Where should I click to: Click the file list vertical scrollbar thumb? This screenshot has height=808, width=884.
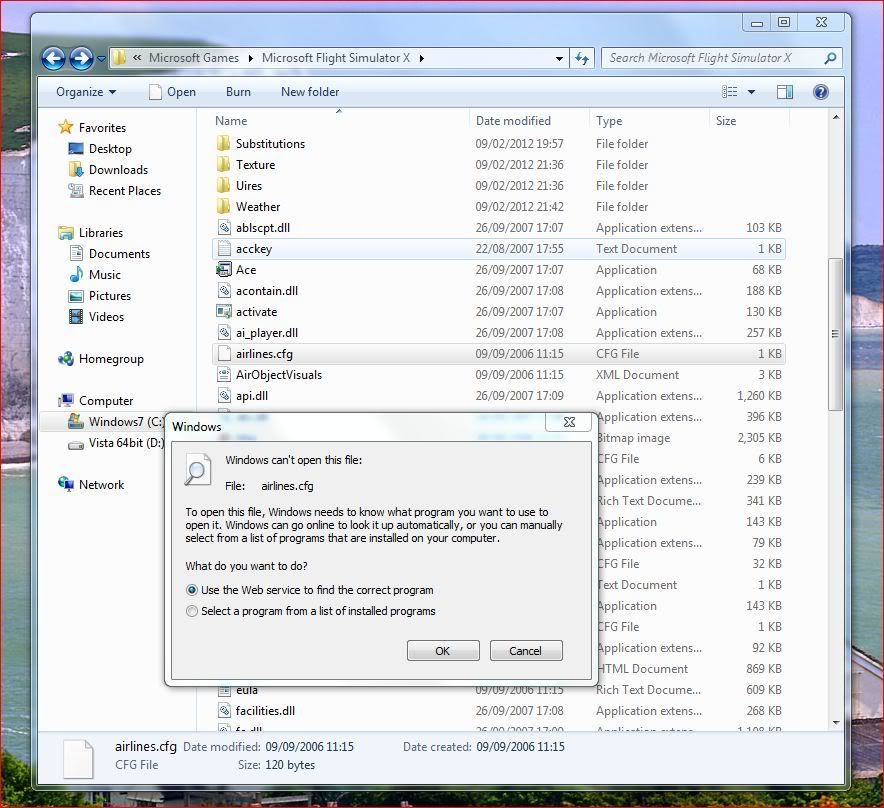(x=836, y=334)
